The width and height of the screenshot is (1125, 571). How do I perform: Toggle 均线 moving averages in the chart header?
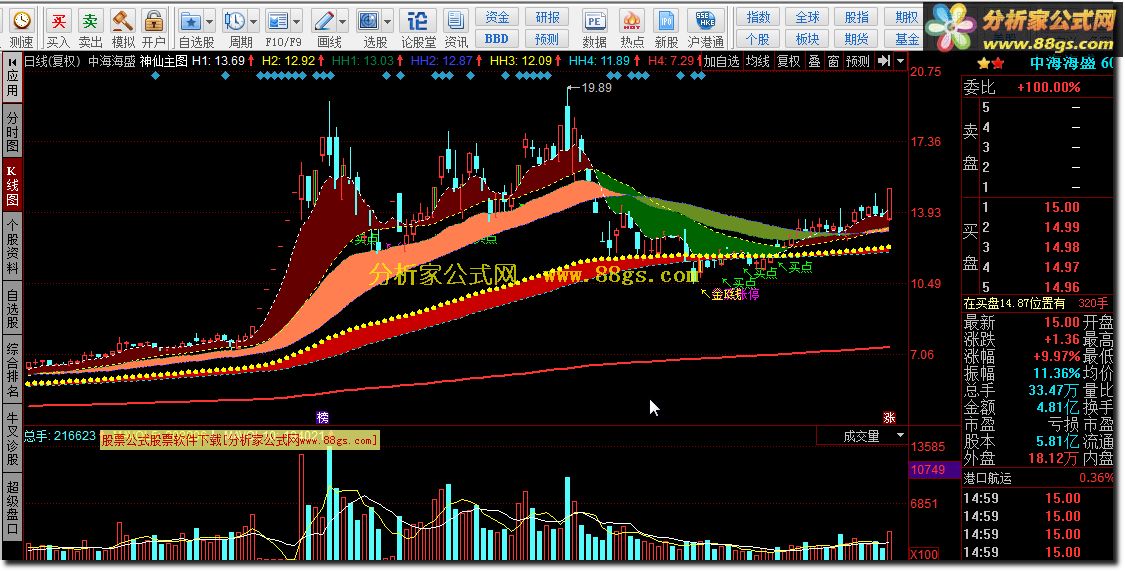point(758,61)
